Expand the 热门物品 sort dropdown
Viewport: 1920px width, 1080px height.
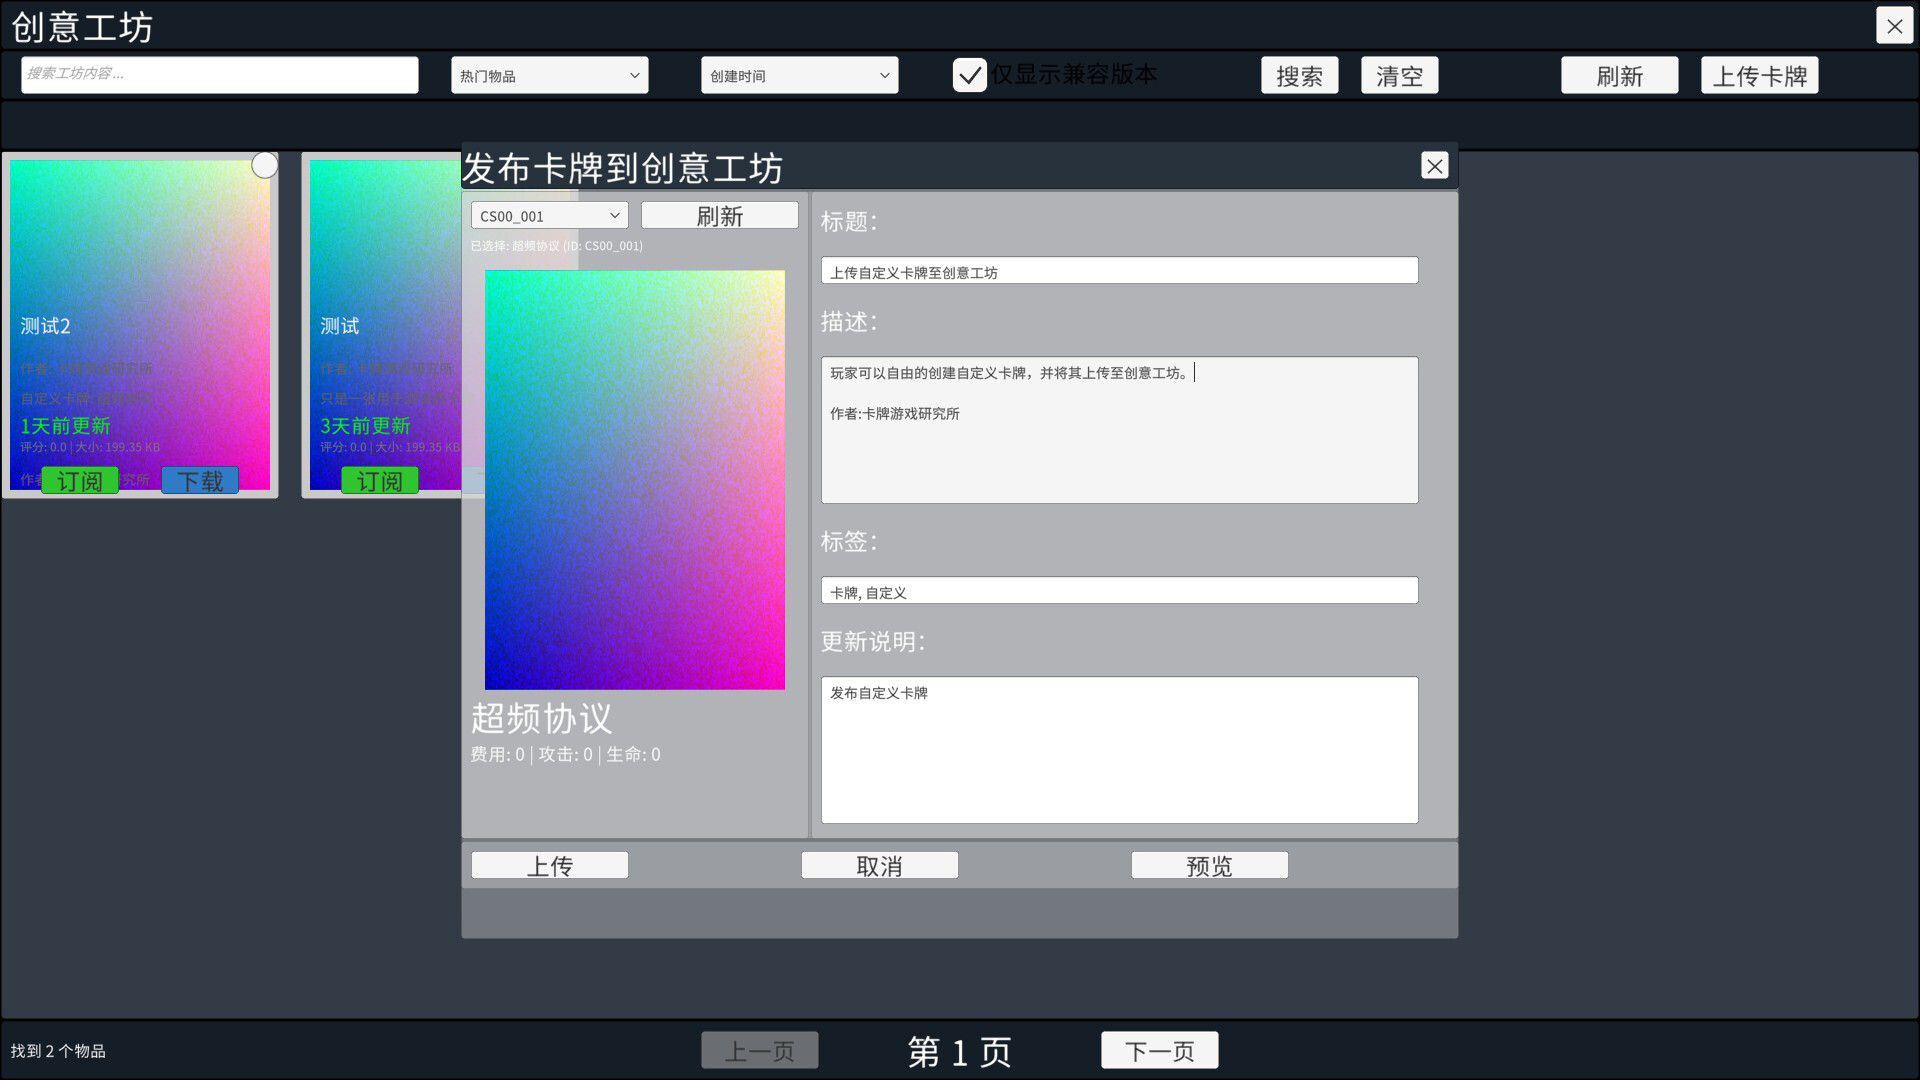[548, 74]
